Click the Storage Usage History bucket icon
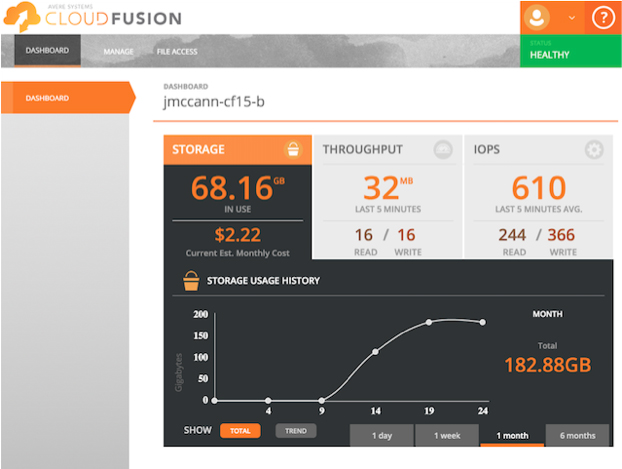Screen dimensions: 622x469 tap(191, 281)
